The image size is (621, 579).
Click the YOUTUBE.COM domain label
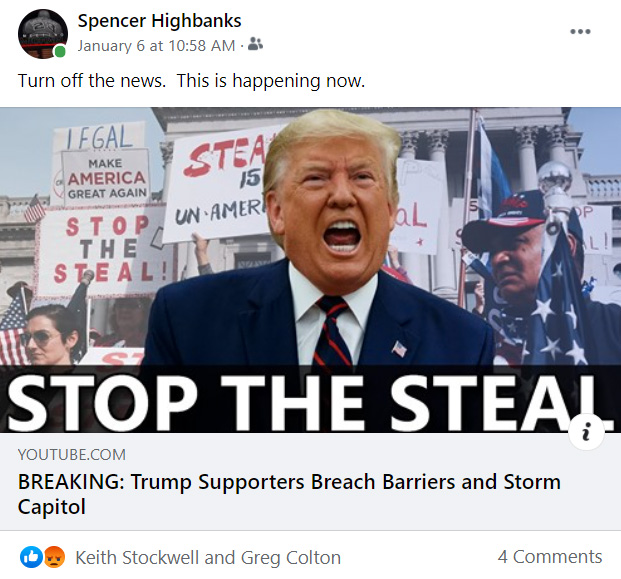click(x=72, y=454)
